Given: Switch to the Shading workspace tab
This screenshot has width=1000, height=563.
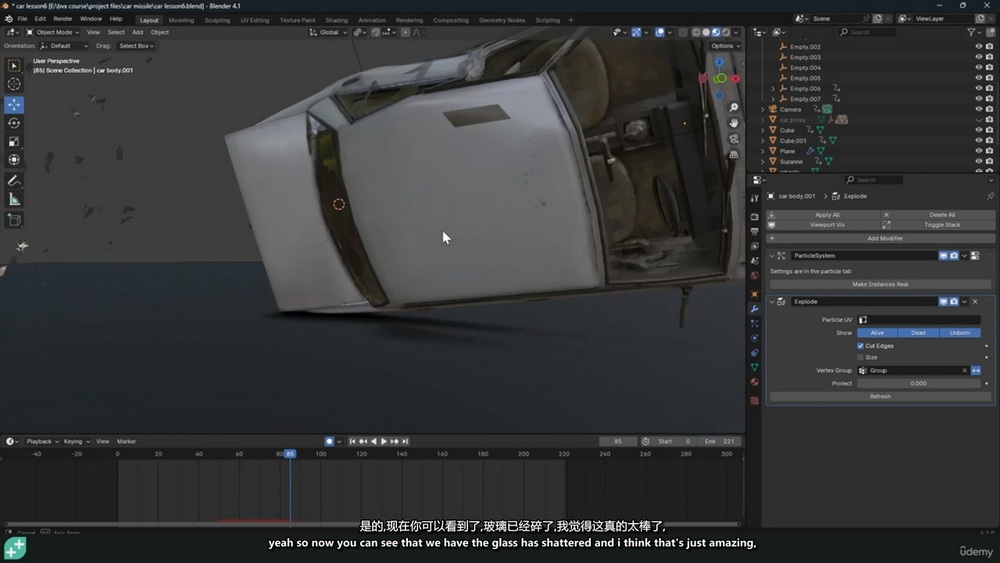Looking at the screenshot, I should click(x=337, y=20).
